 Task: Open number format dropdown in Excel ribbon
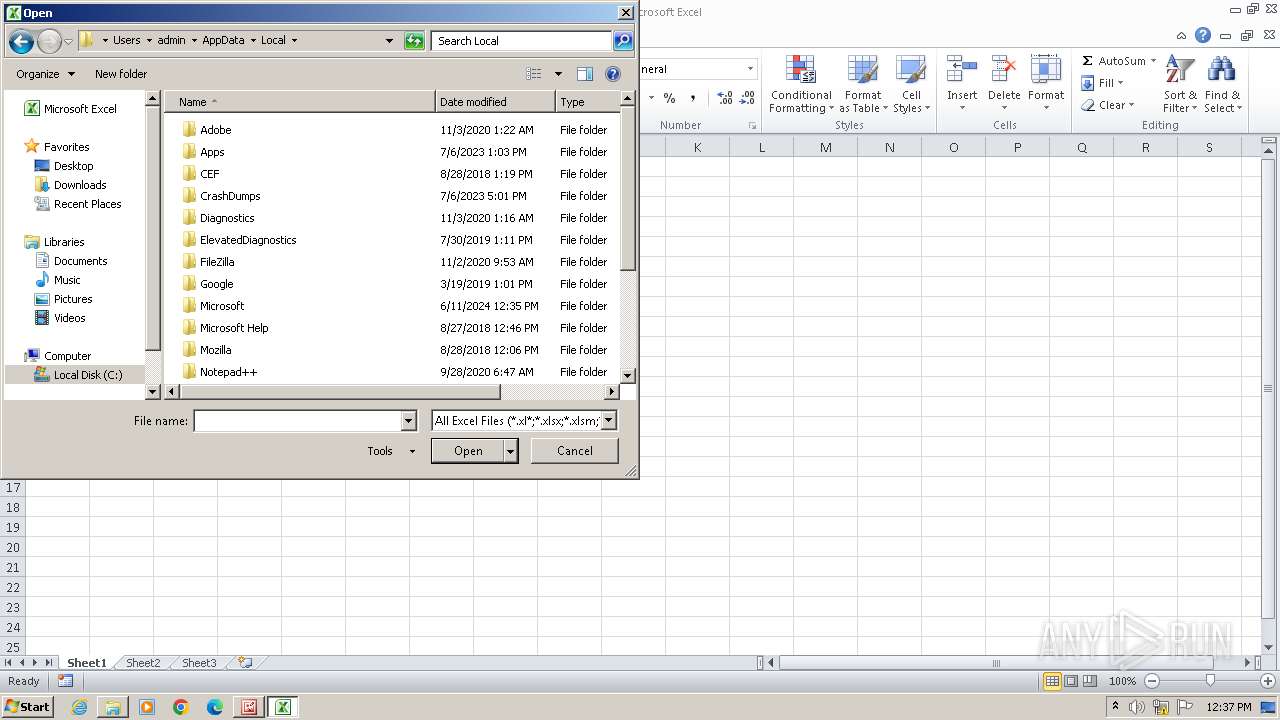pyautogui.click(x=750, y=69)
